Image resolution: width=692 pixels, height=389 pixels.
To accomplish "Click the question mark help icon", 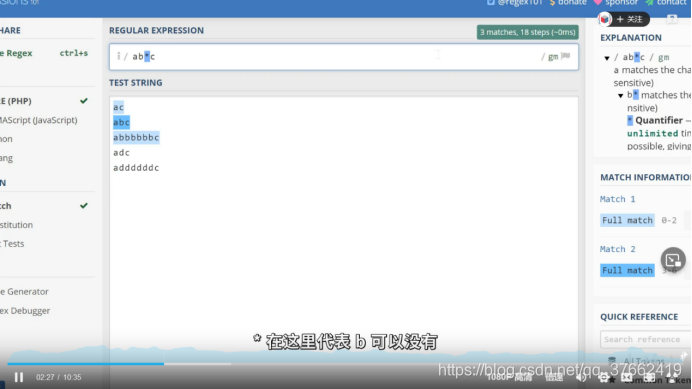I will [x=672, y=19].
